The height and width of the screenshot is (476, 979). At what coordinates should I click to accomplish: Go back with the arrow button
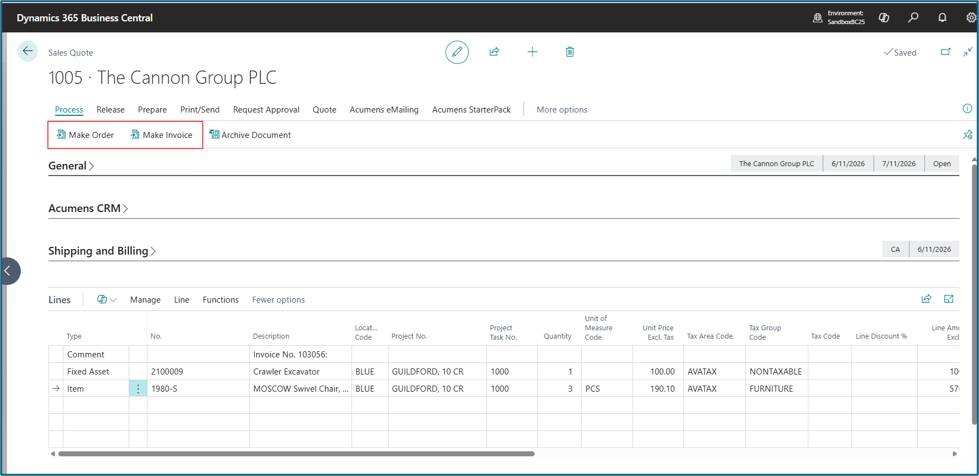[x=27, y=51]
